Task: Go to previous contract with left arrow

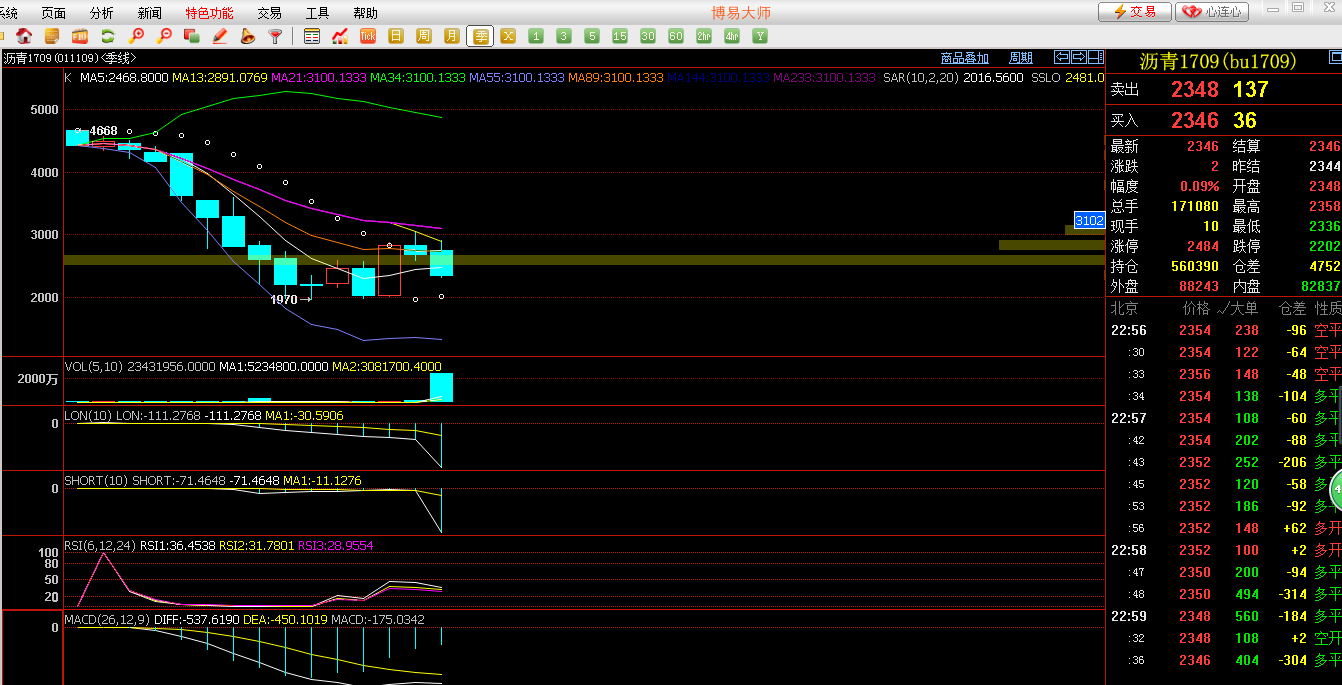Action: point(1062,57)
